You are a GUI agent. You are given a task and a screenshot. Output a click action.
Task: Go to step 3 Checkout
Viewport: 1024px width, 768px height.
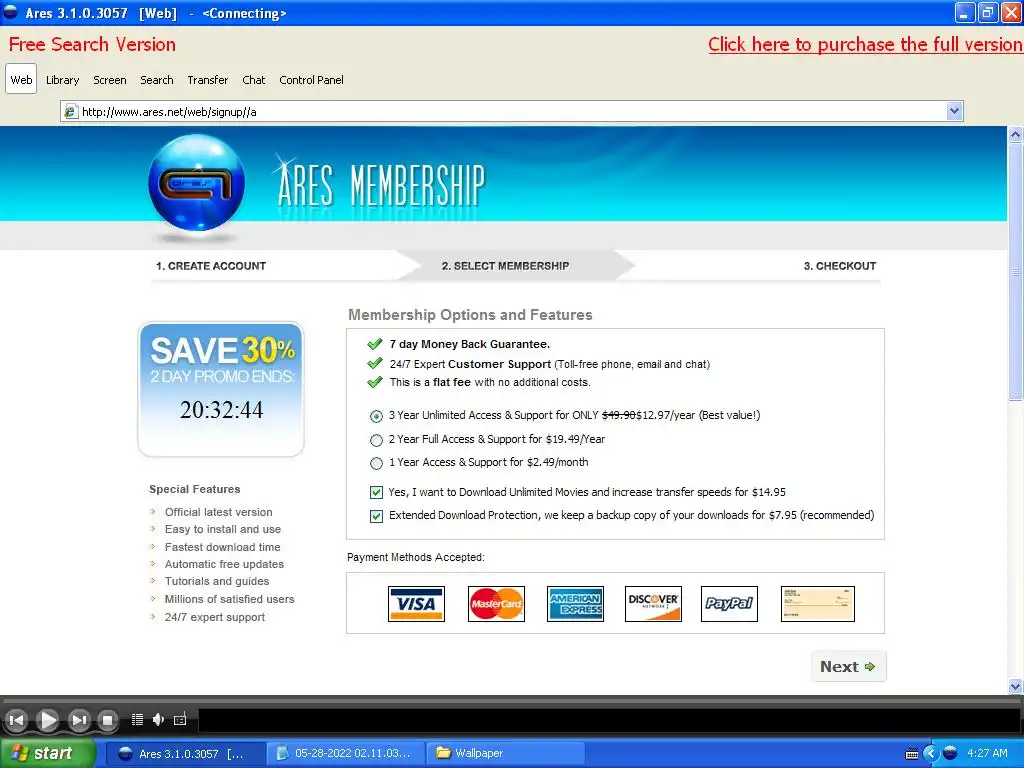tap(840, 266)
